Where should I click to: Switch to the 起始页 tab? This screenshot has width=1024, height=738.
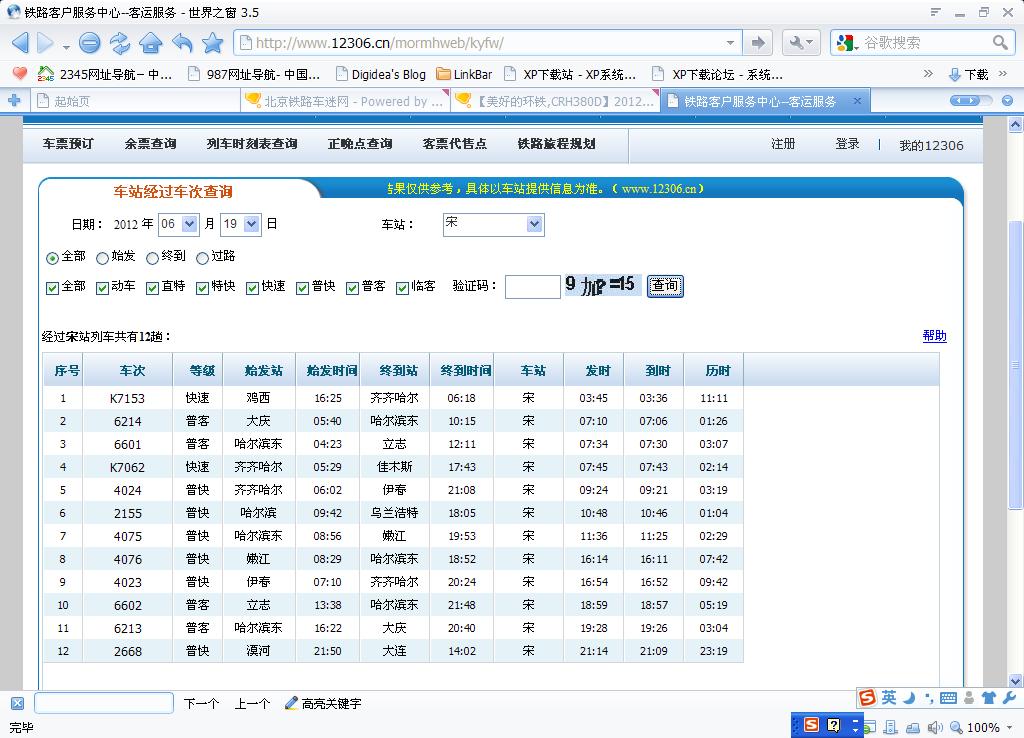pos(134,101)
